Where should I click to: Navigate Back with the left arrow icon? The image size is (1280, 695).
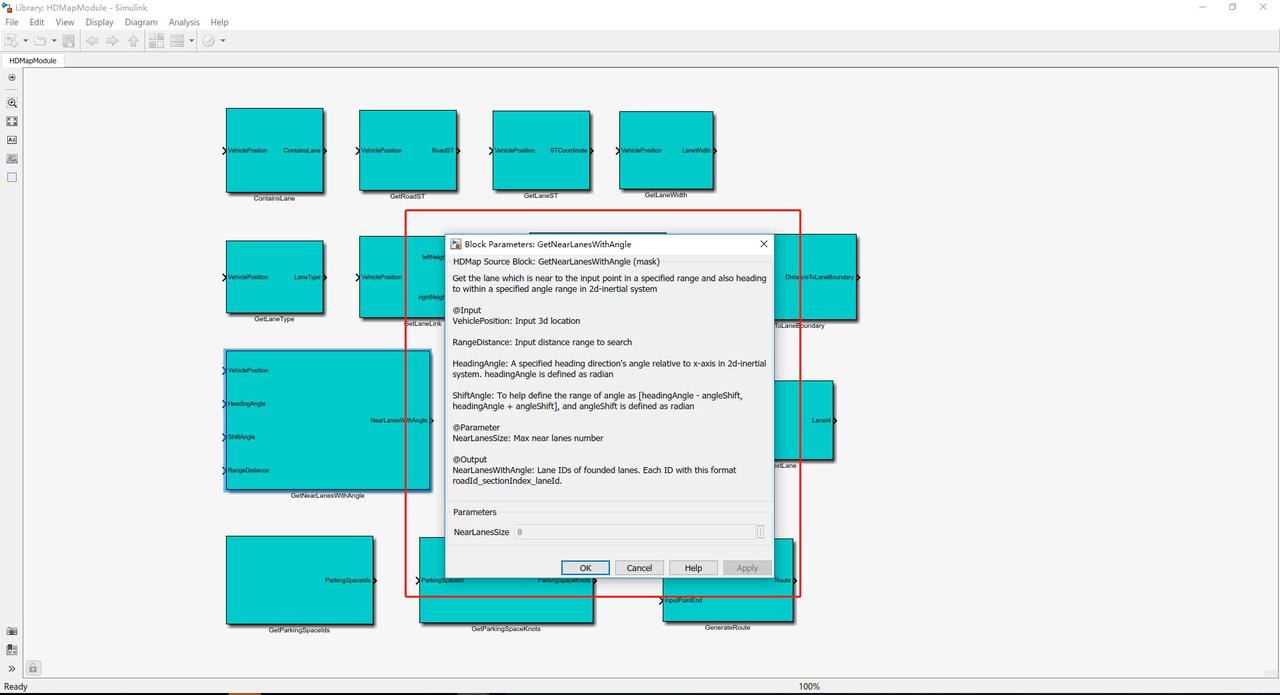click(92, 41)
